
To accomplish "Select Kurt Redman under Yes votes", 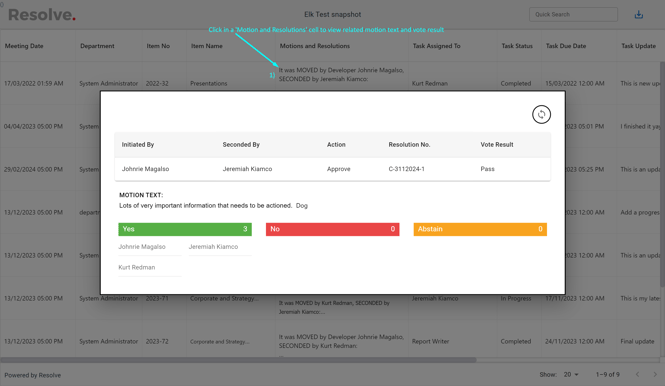I will pyautogui.click(x=137, y=268).
